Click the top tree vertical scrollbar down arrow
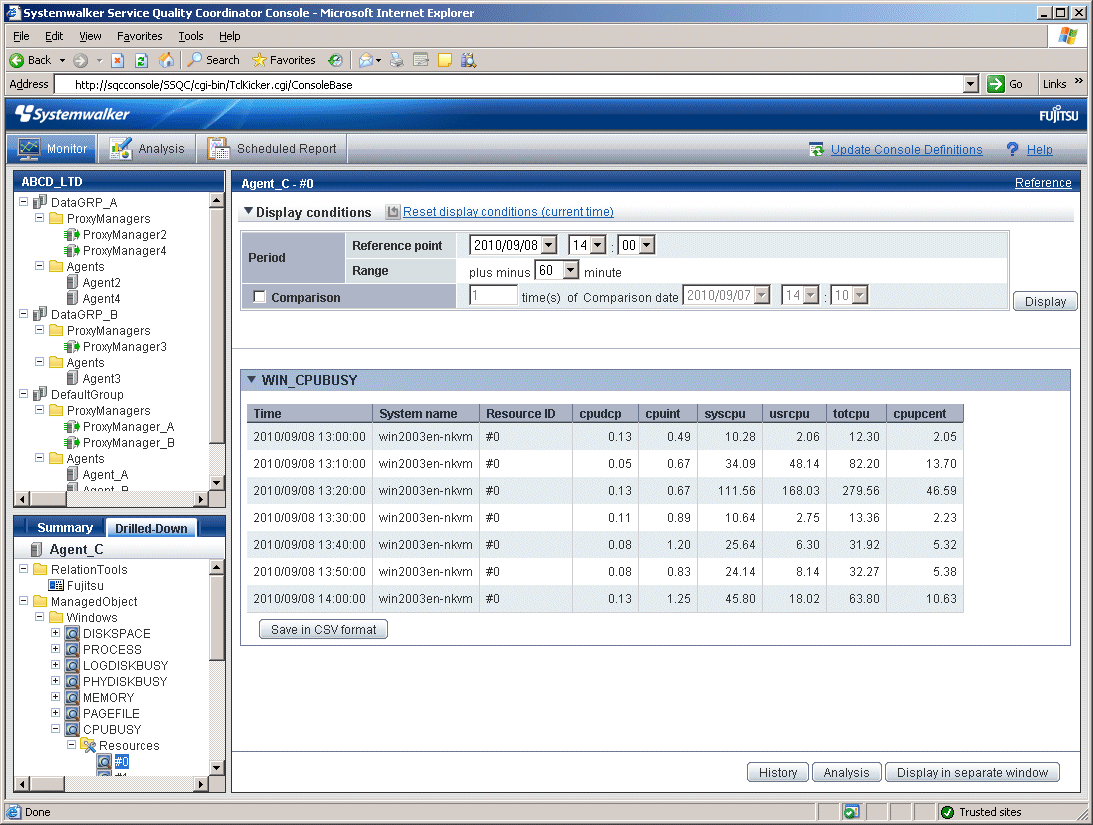Viewport: 1093px width, 825px height. [217, 482]
